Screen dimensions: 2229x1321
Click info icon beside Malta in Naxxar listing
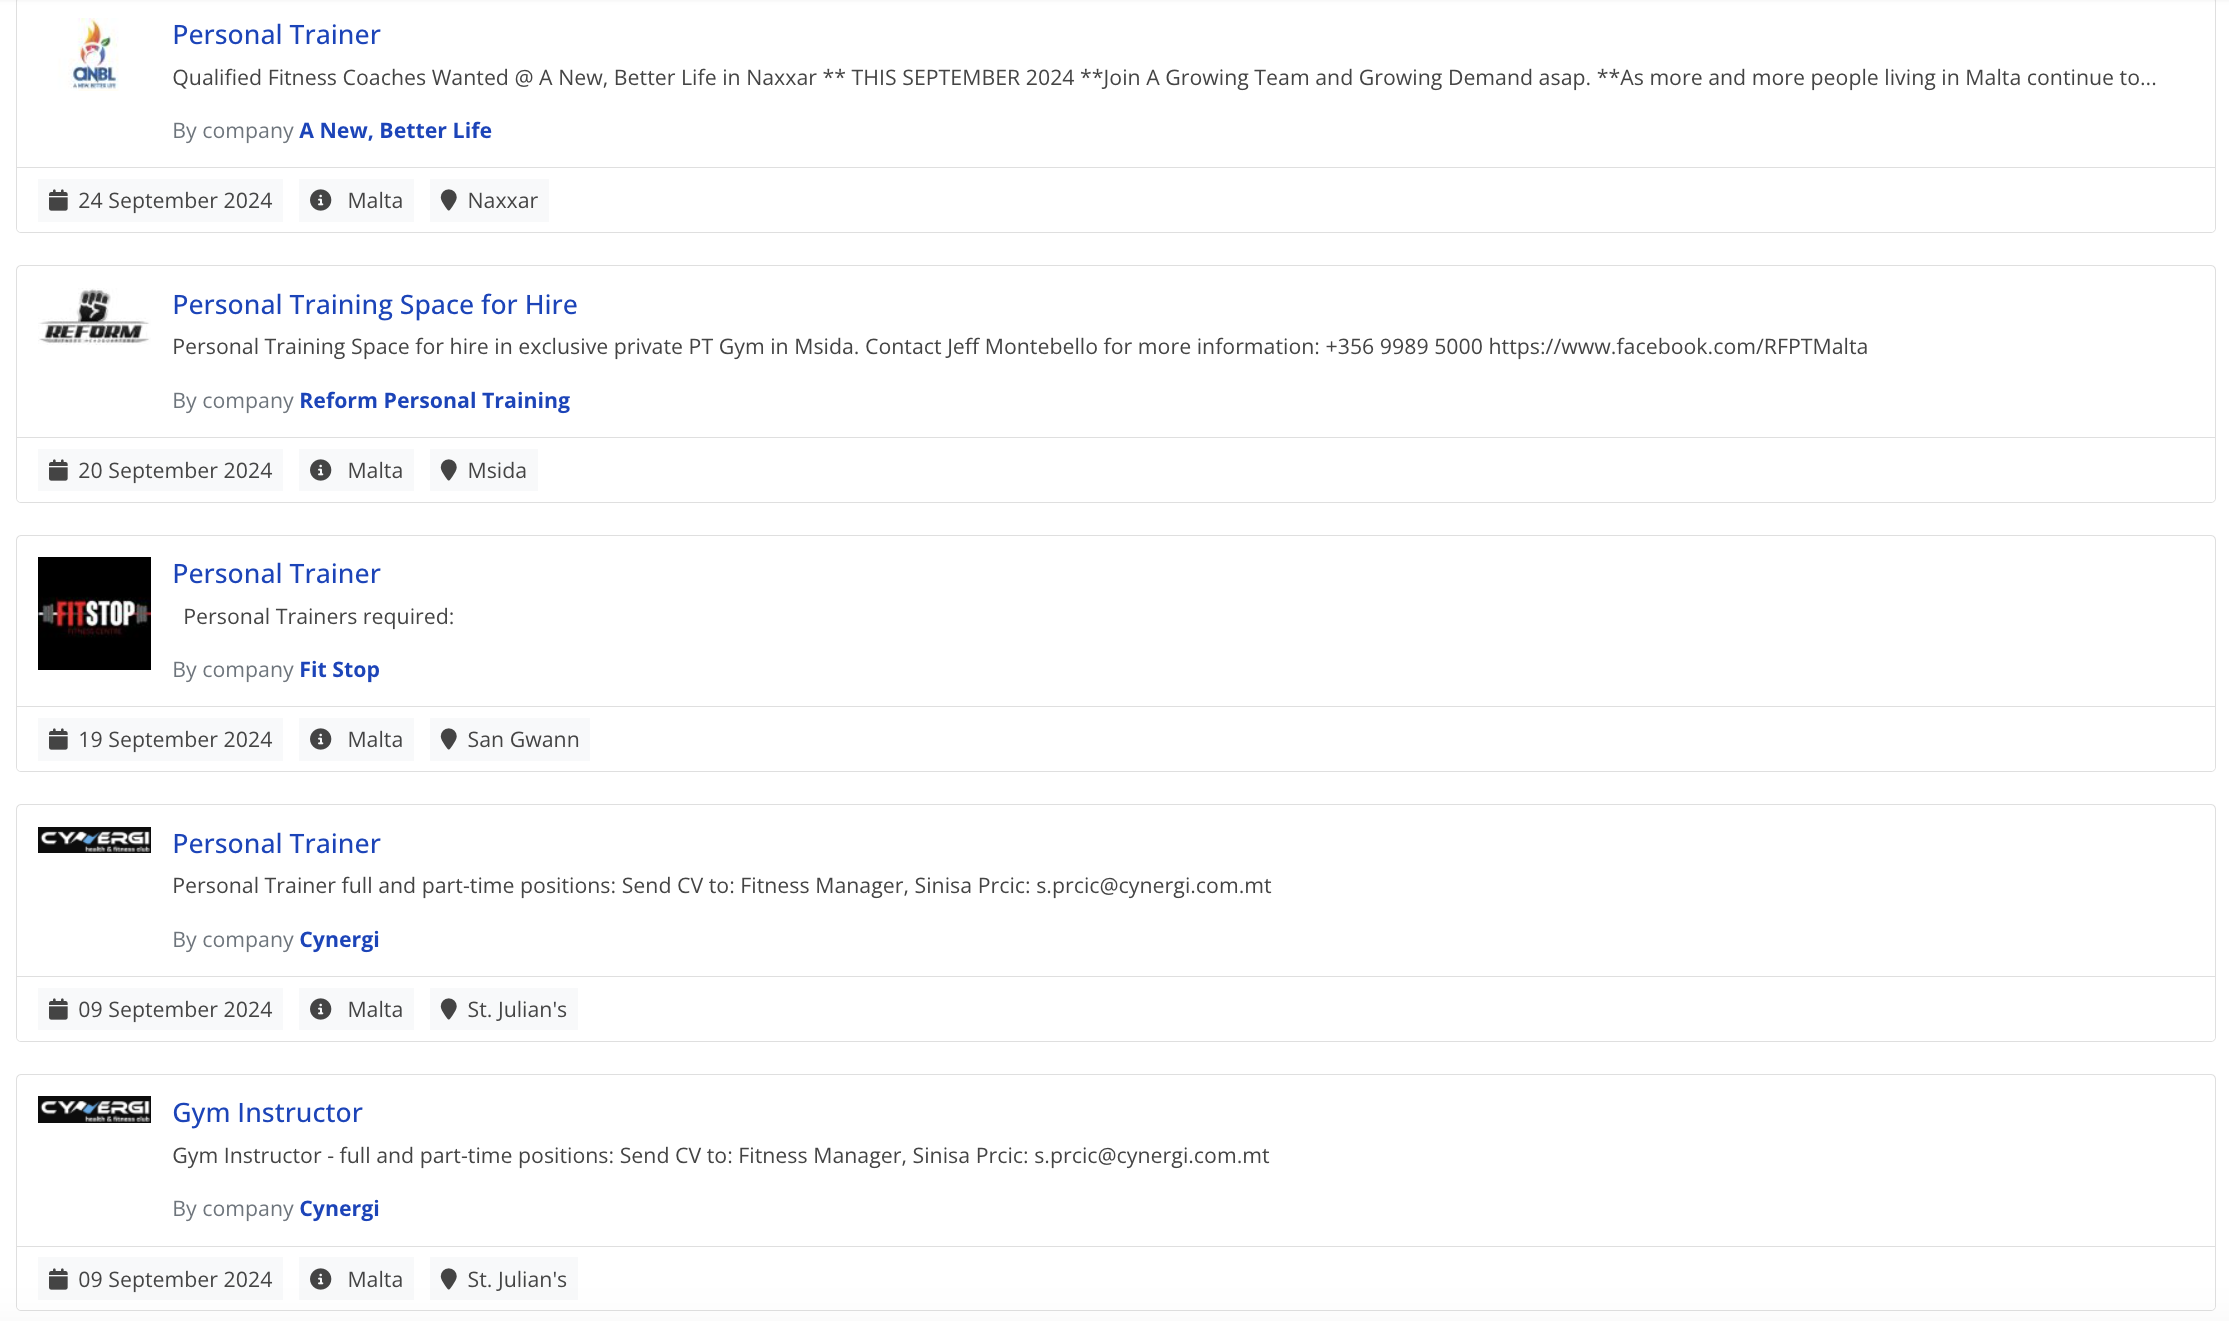coord(321,200)
